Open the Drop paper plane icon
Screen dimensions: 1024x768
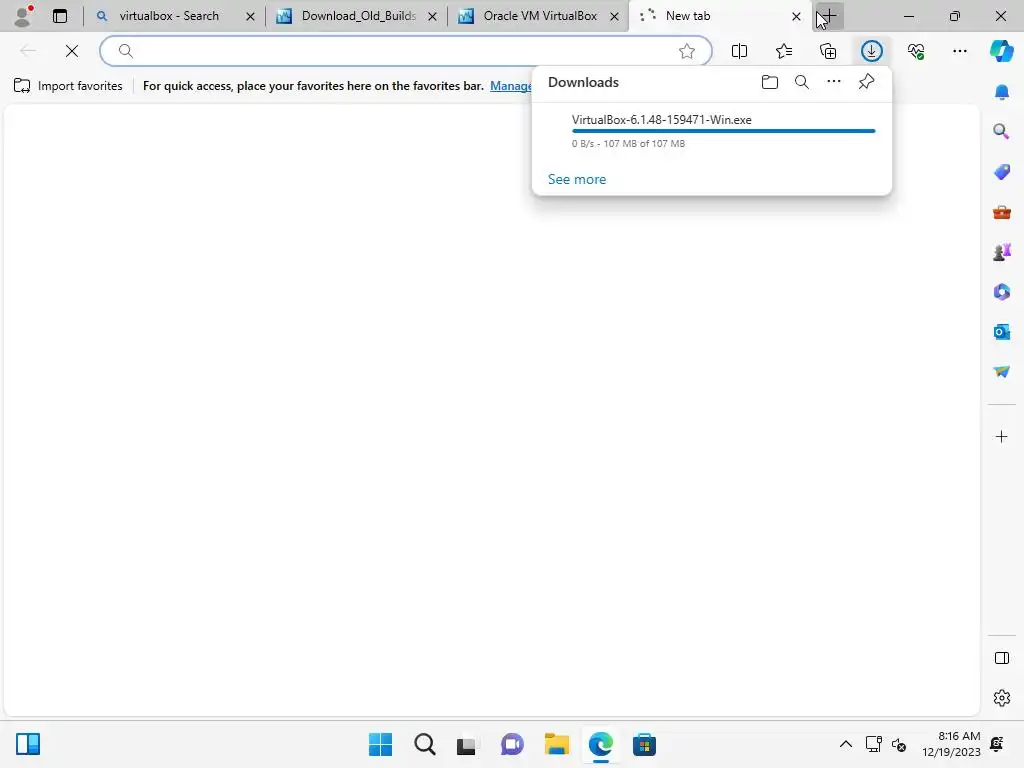(1001, 372)
